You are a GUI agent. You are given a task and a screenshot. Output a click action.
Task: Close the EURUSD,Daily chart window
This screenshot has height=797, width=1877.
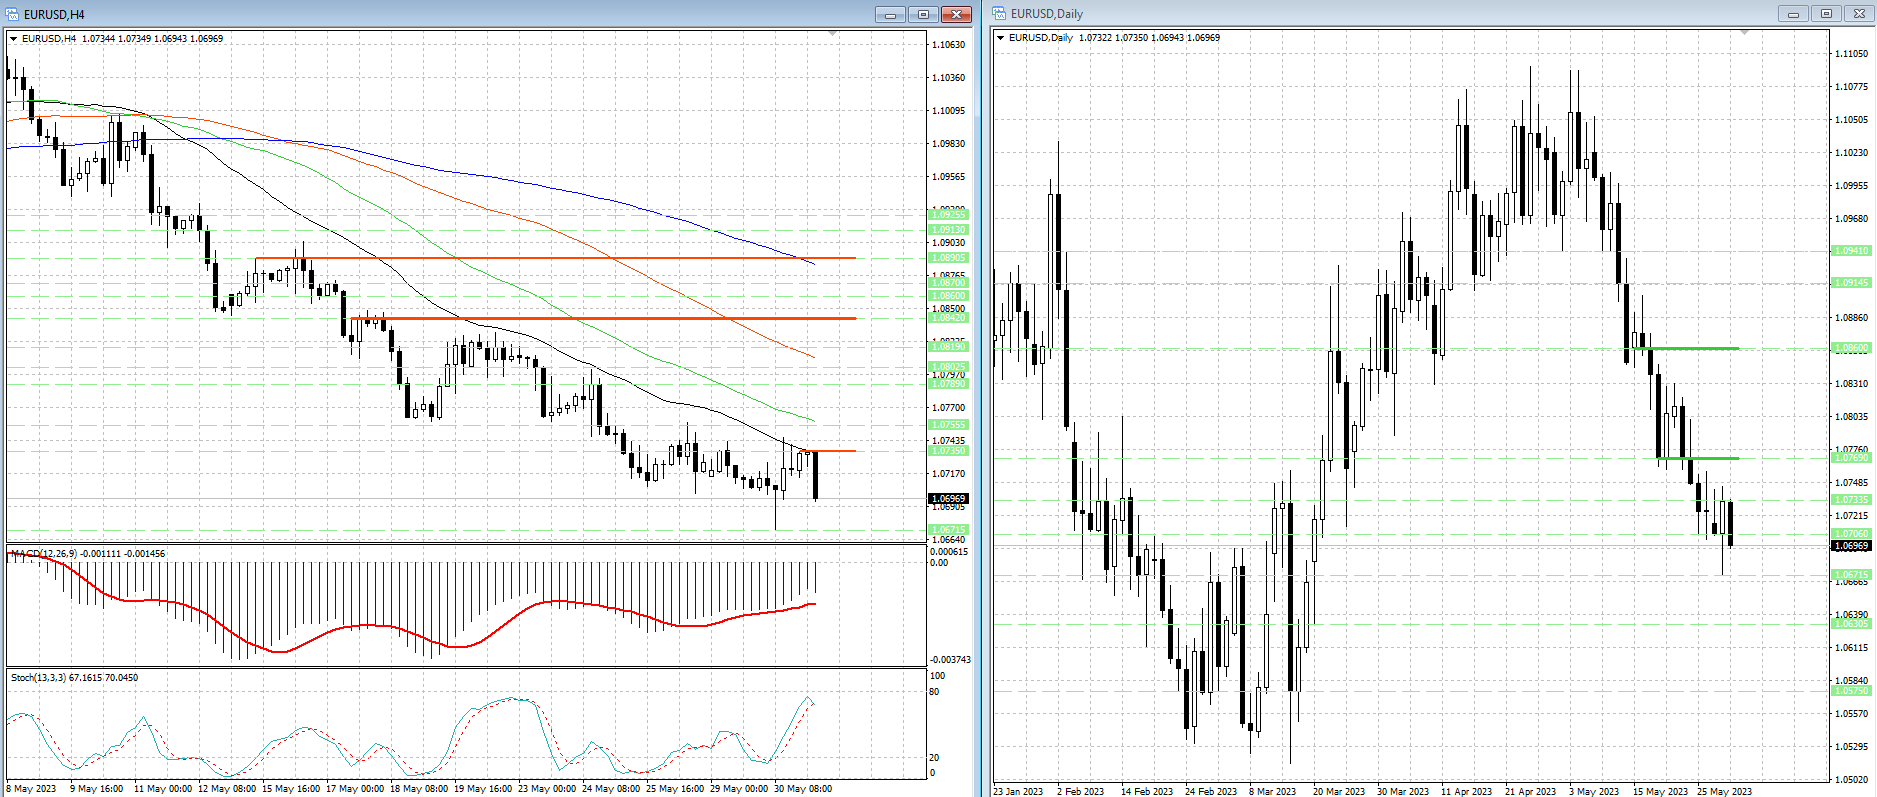pos(1859,14)
